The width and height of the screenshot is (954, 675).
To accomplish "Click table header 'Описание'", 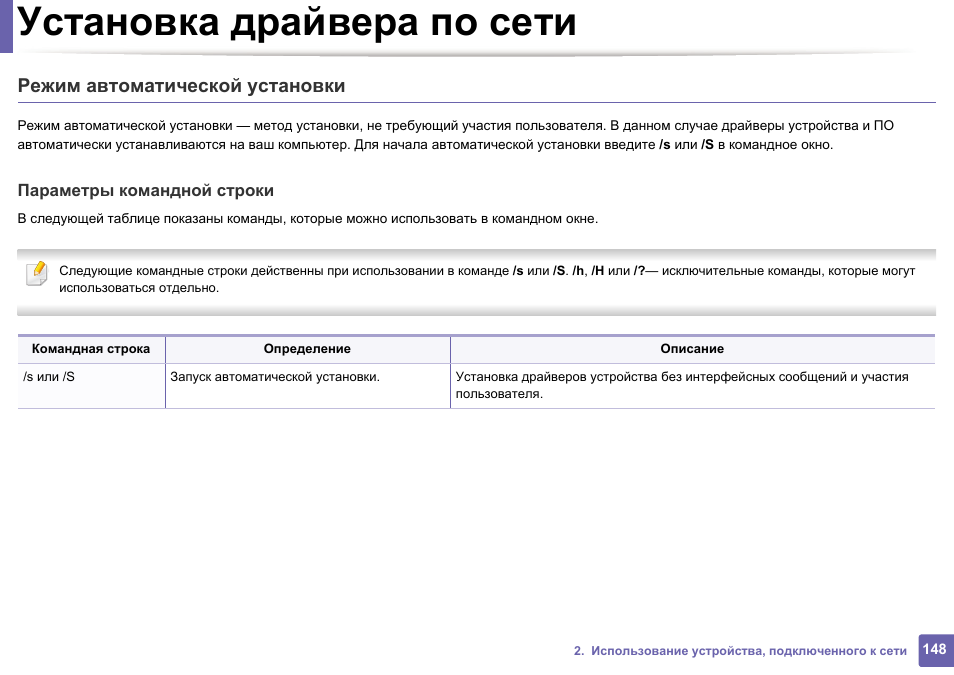I will (692, 349).
